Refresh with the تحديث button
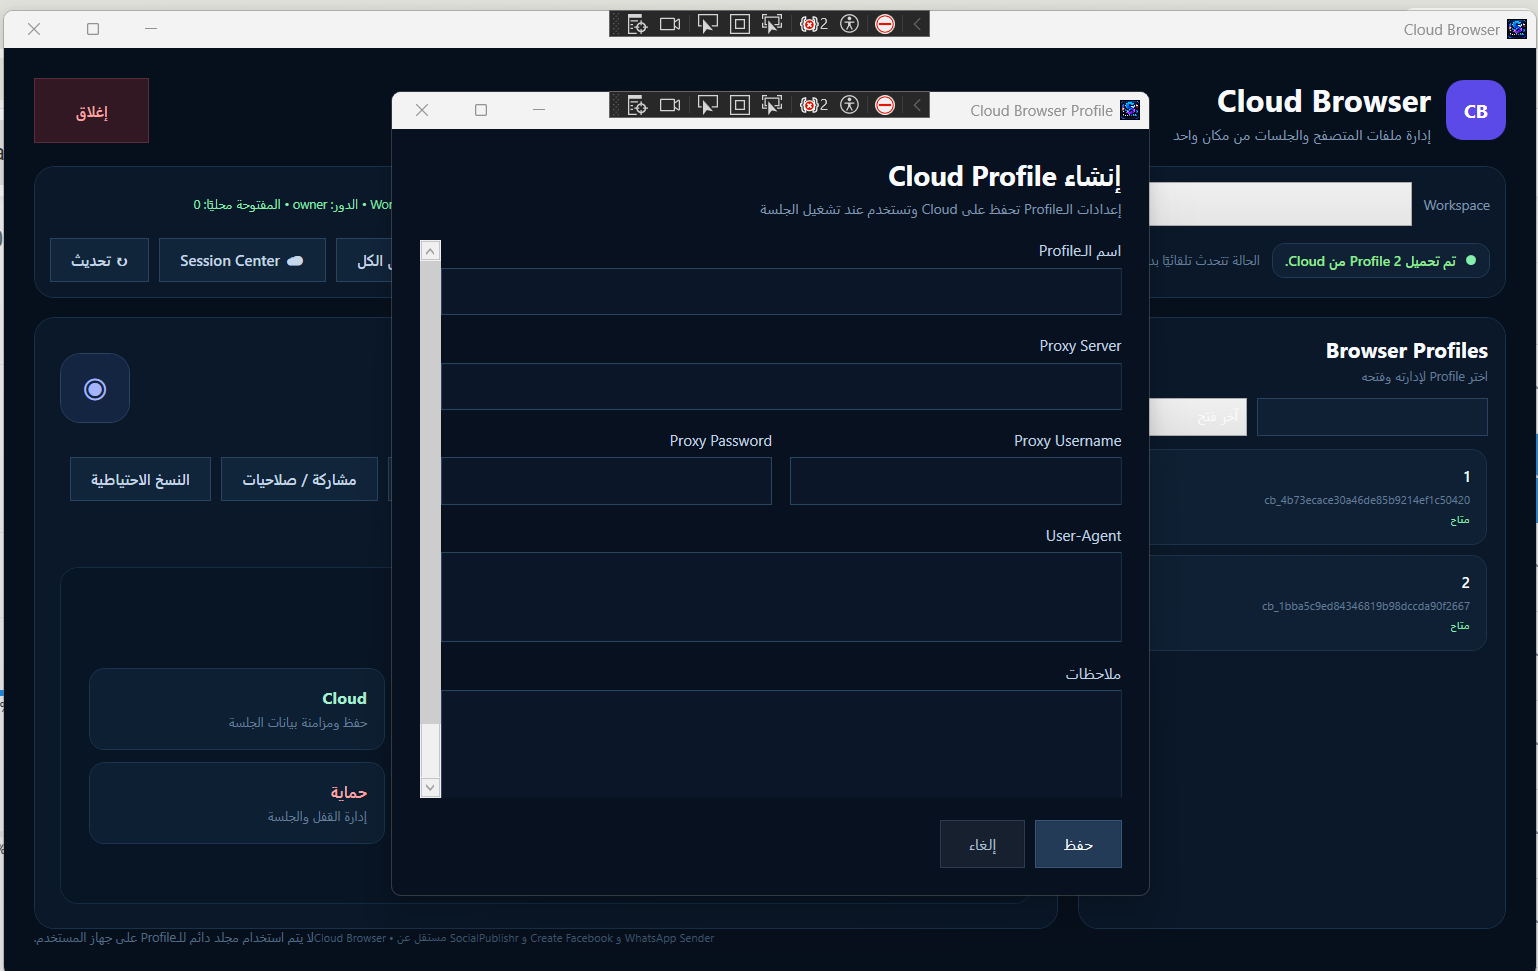Image resolution: width=1538 pixels, height=971 pixels. [x=99, y=260]
